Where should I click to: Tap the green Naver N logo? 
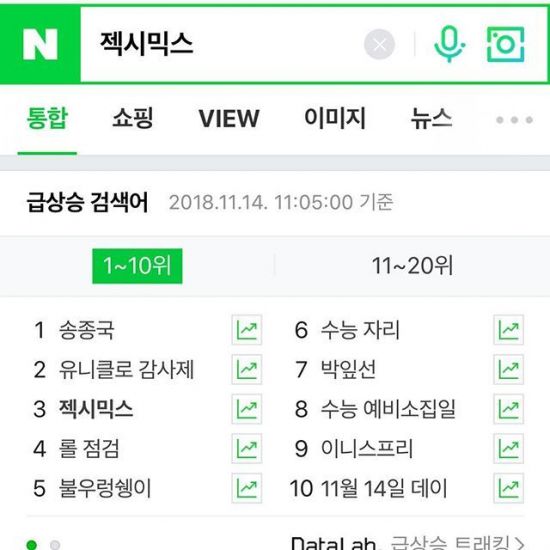40,44
